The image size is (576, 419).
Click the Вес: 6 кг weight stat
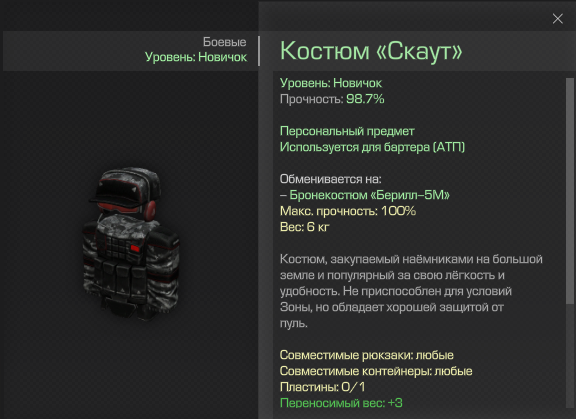[x=305, y=227]
